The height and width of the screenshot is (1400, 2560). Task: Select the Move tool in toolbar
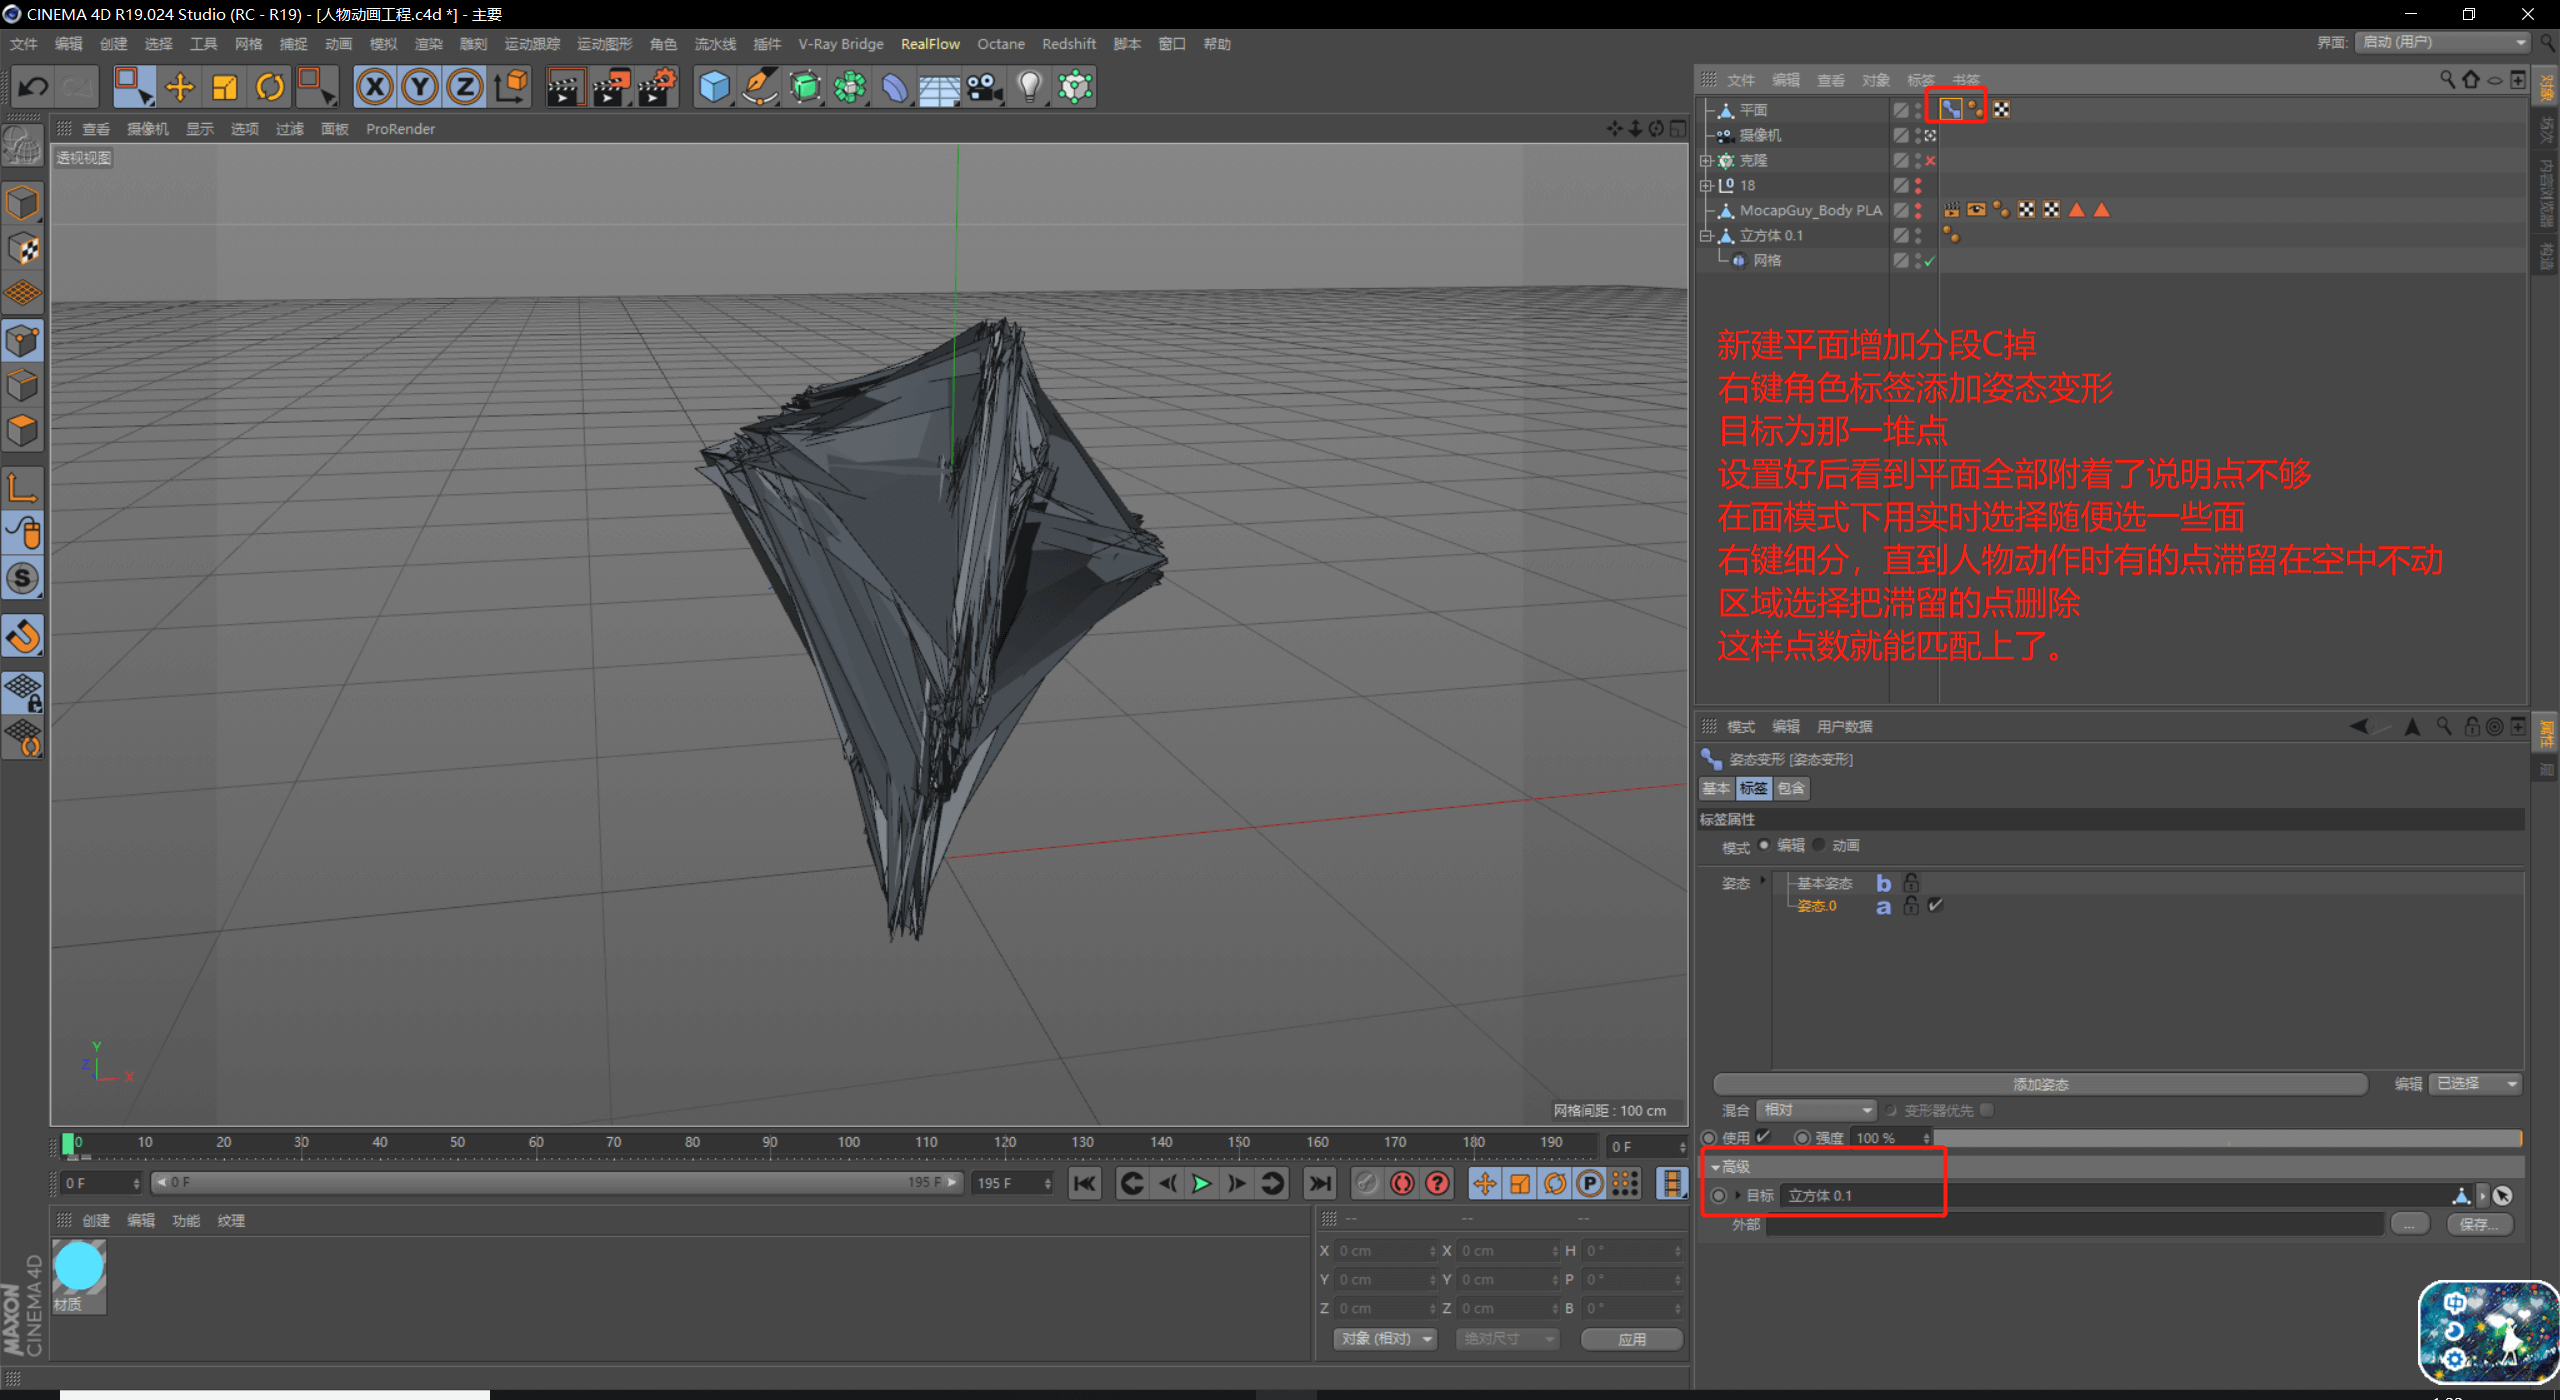click(180, 87)
